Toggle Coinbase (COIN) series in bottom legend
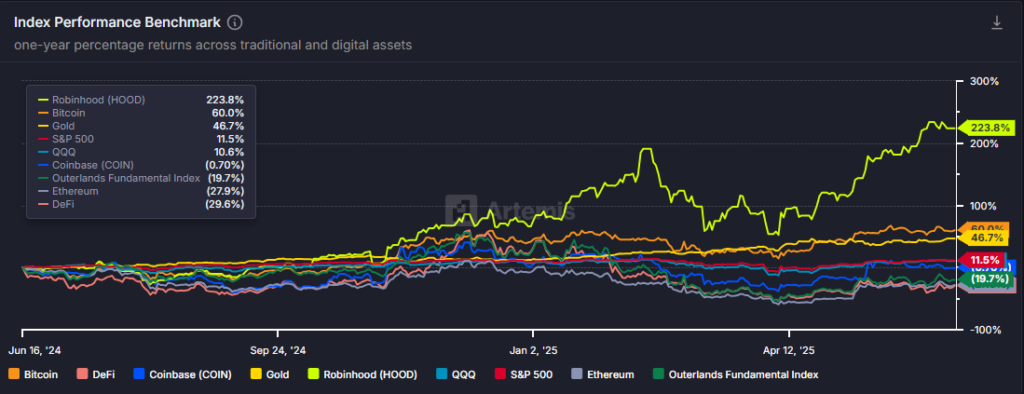The width and height of the screenshot is (1024, 394). pyautogui.click(x=182, y=374)
